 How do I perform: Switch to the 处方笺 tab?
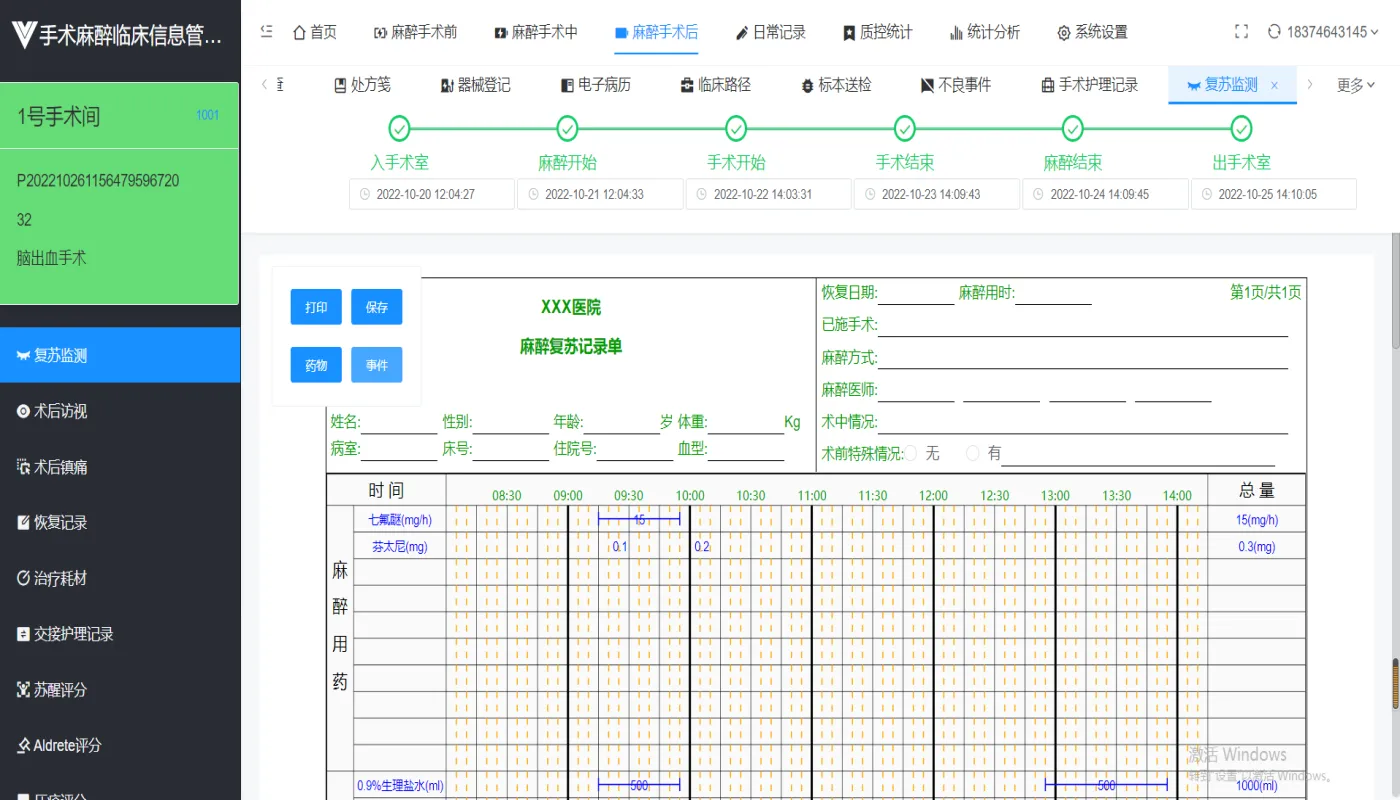pos(362,85)
